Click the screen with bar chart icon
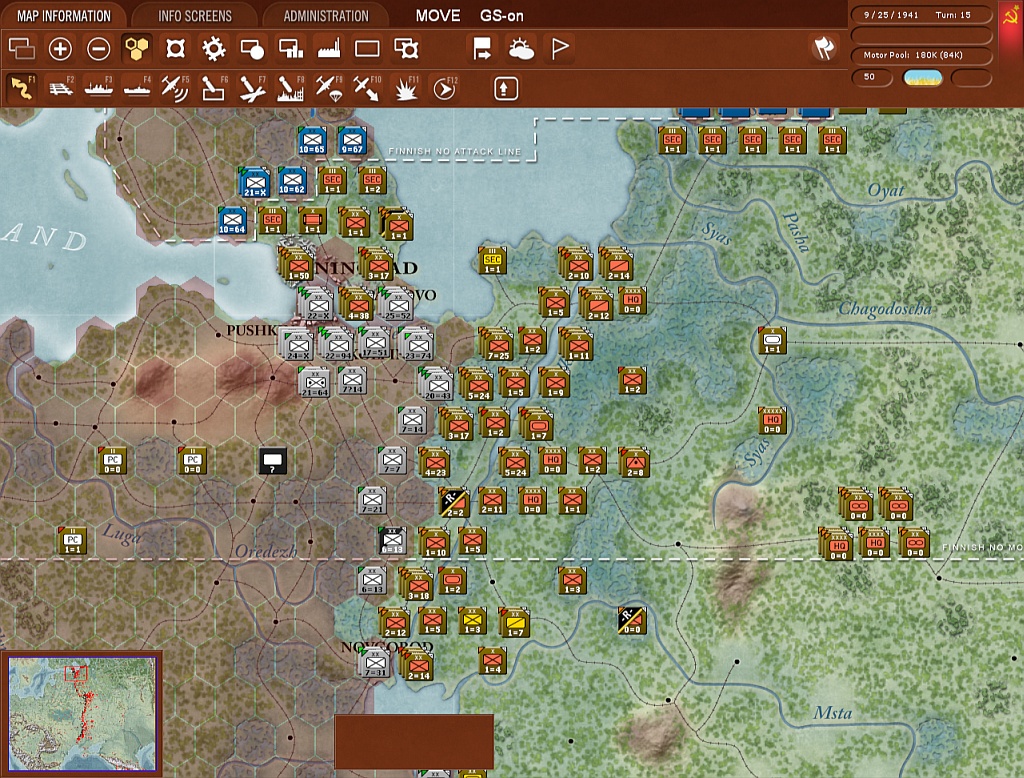Image resolution: width=1024 pixels, height=778 pixels. 291,48
